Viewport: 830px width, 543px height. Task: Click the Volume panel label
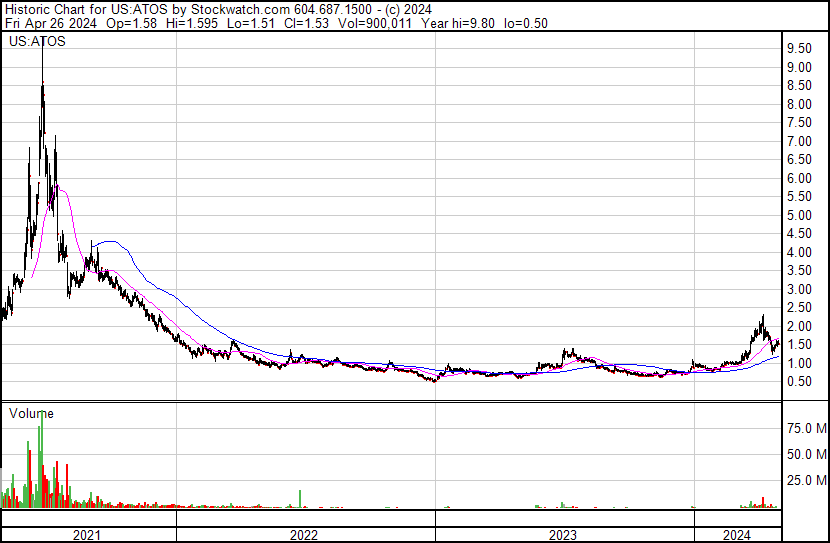pyautogui.click(x=31, y=413)
